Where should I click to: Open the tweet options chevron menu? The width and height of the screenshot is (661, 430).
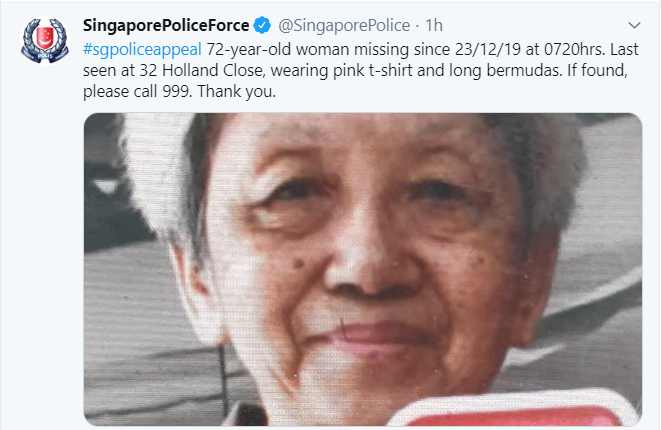634,25
